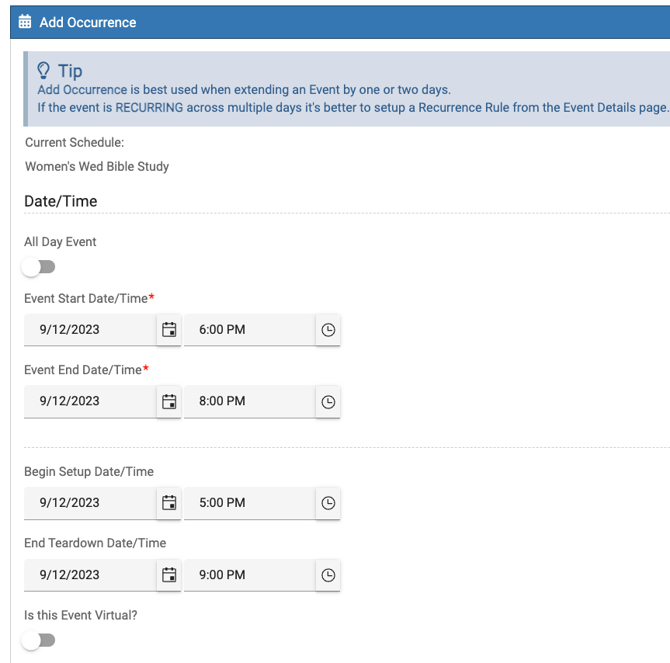Click the 5:00 PM setup time field
This screenshot has height=663, width=670.
pos(248,503)
